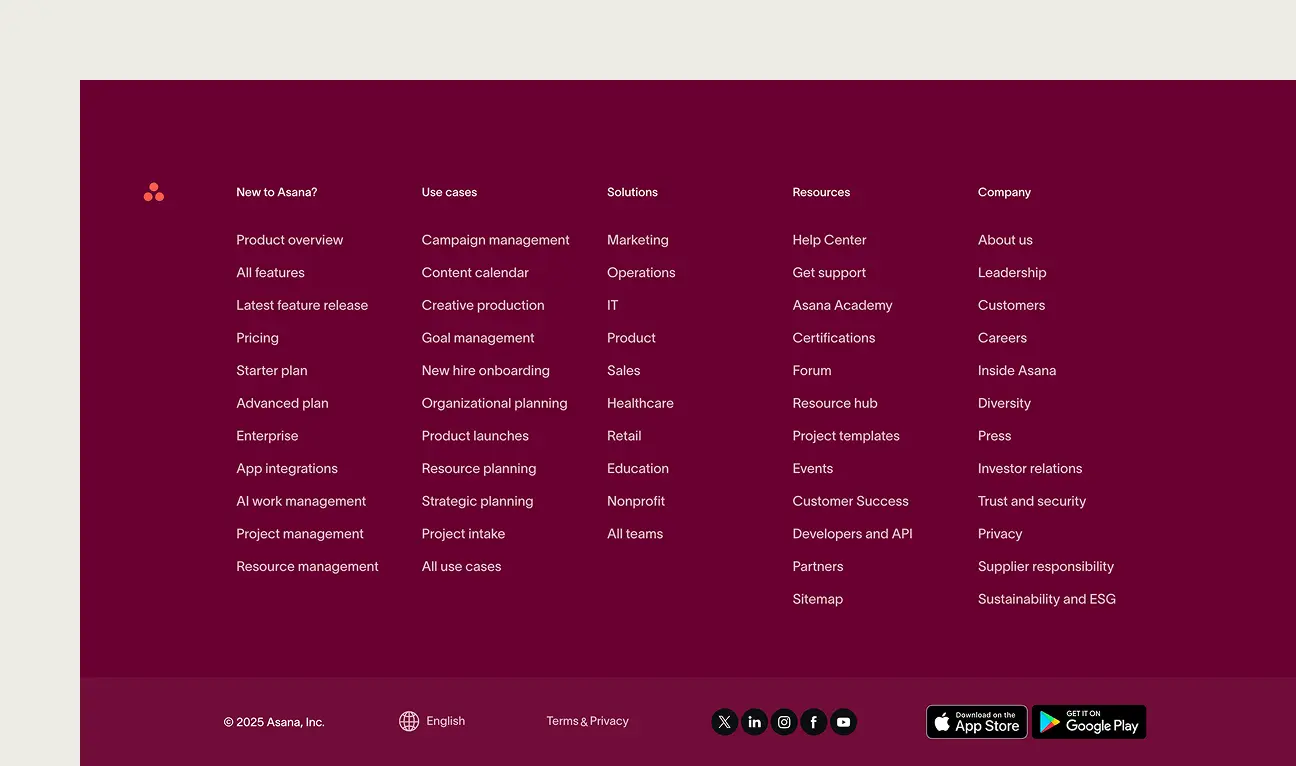Viewport: 1296px width, 766px height.
Task: Go to All features
Action: [x=271, y=273]
